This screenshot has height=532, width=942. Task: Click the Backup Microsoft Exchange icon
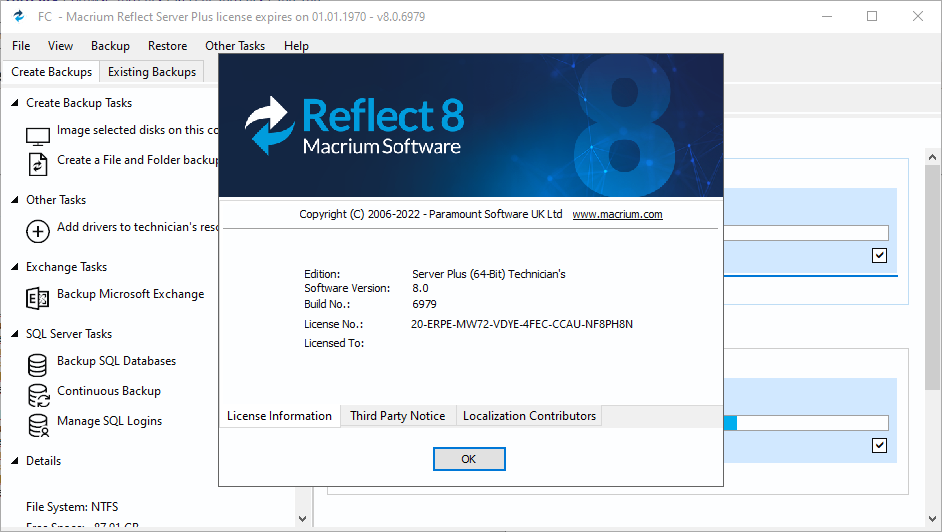[x=37, y=298]
